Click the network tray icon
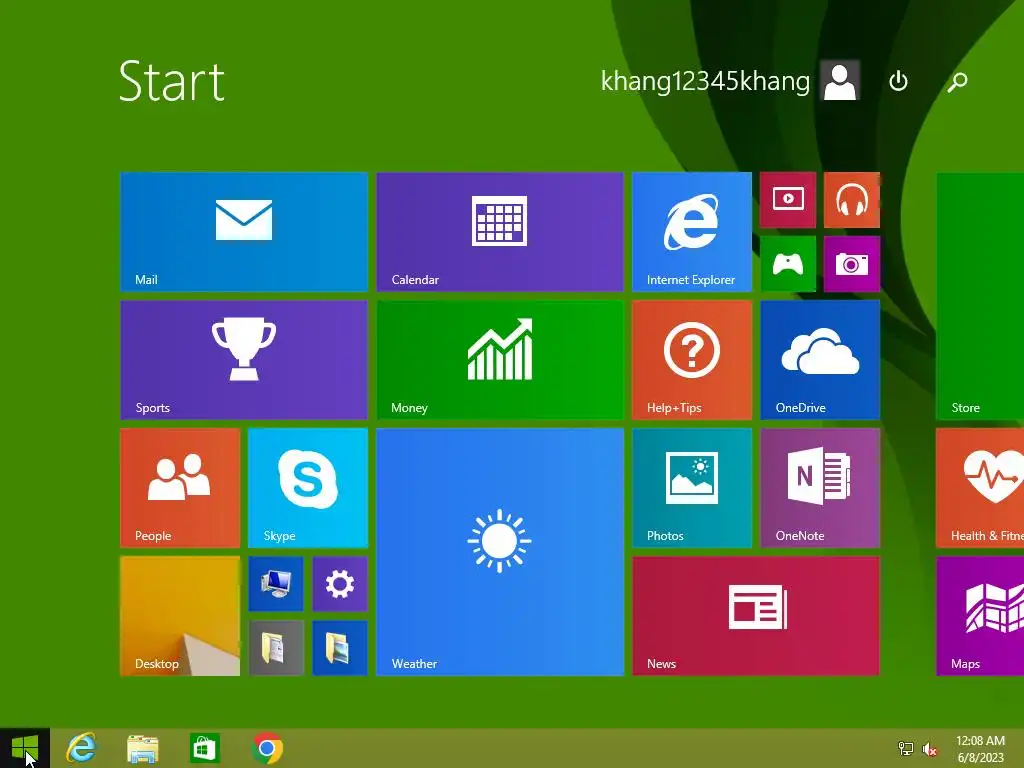This screenshot has height=768, width=1024. 906,749
